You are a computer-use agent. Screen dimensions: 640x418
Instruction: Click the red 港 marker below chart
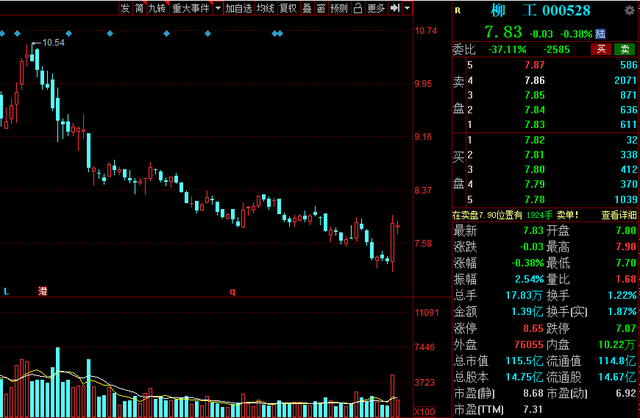[x=42, y=291]
